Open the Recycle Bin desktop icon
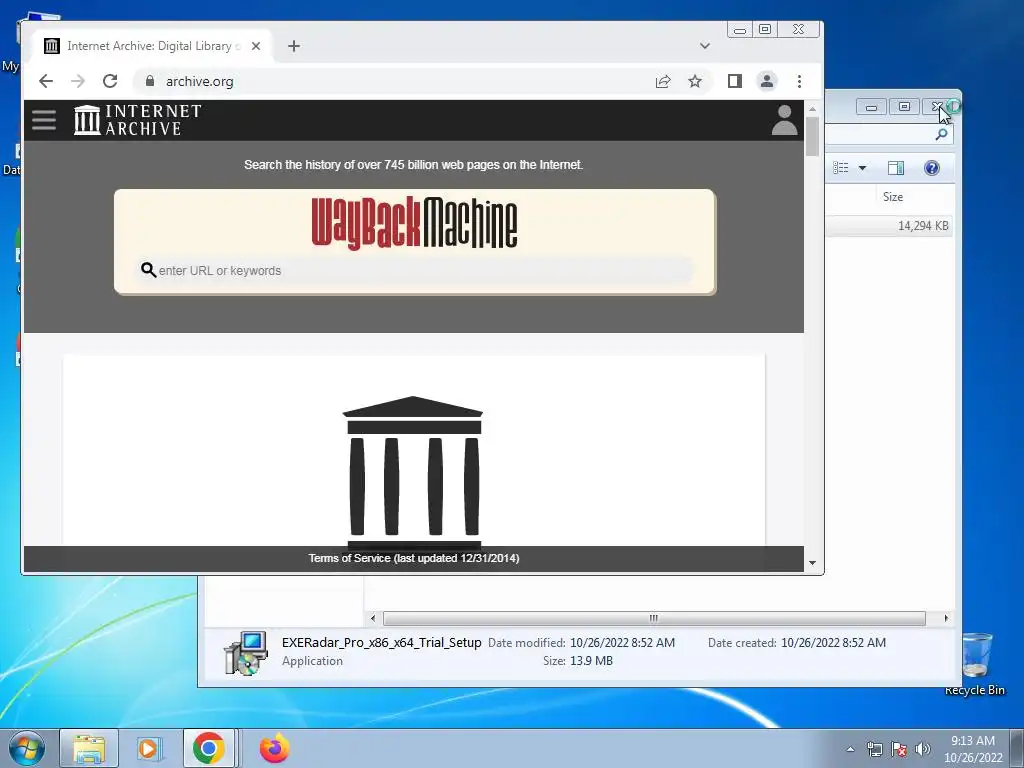The width and height of the screenshot is (1024, 768). coord(976,663)
